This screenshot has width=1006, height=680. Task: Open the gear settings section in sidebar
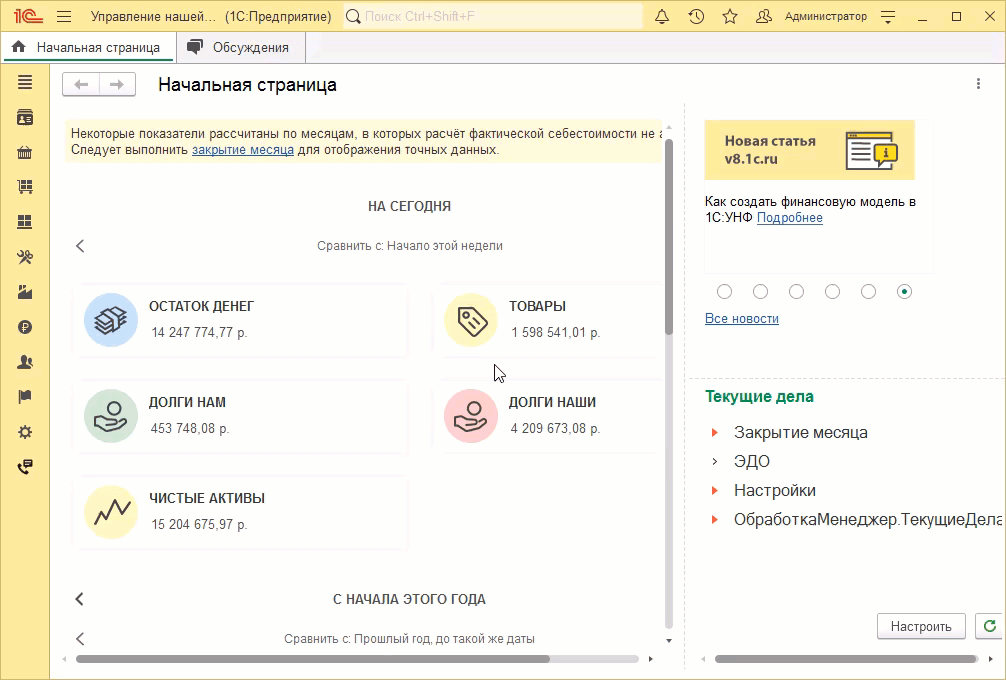pyautogui.click(x=25, y=432)
